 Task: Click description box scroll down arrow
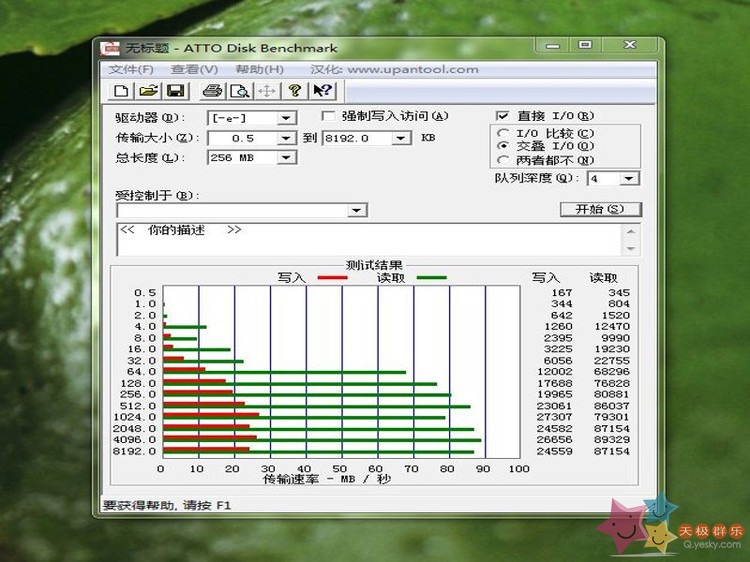(631, 249)
